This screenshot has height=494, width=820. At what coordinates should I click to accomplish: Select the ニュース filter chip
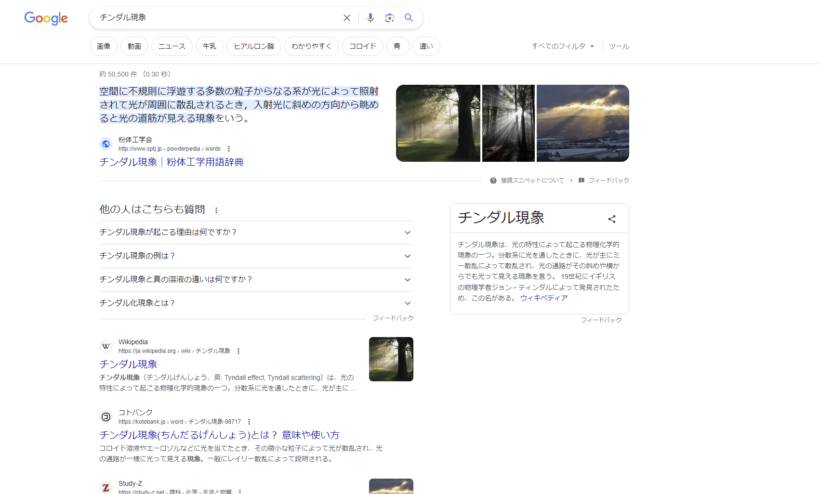pos(171,46)
